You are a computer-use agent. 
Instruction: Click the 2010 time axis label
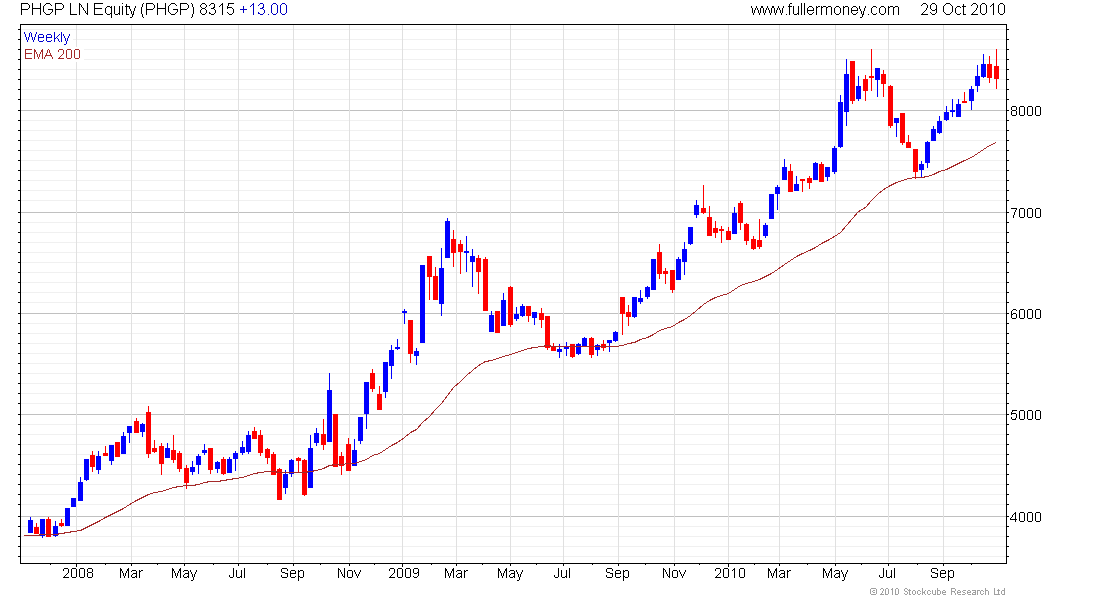[730, 573]
